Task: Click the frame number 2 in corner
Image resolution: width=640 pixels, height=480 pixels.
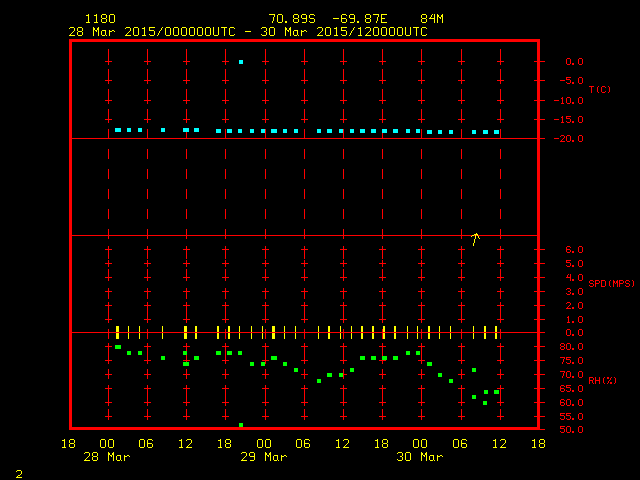Action: point(18,471)
